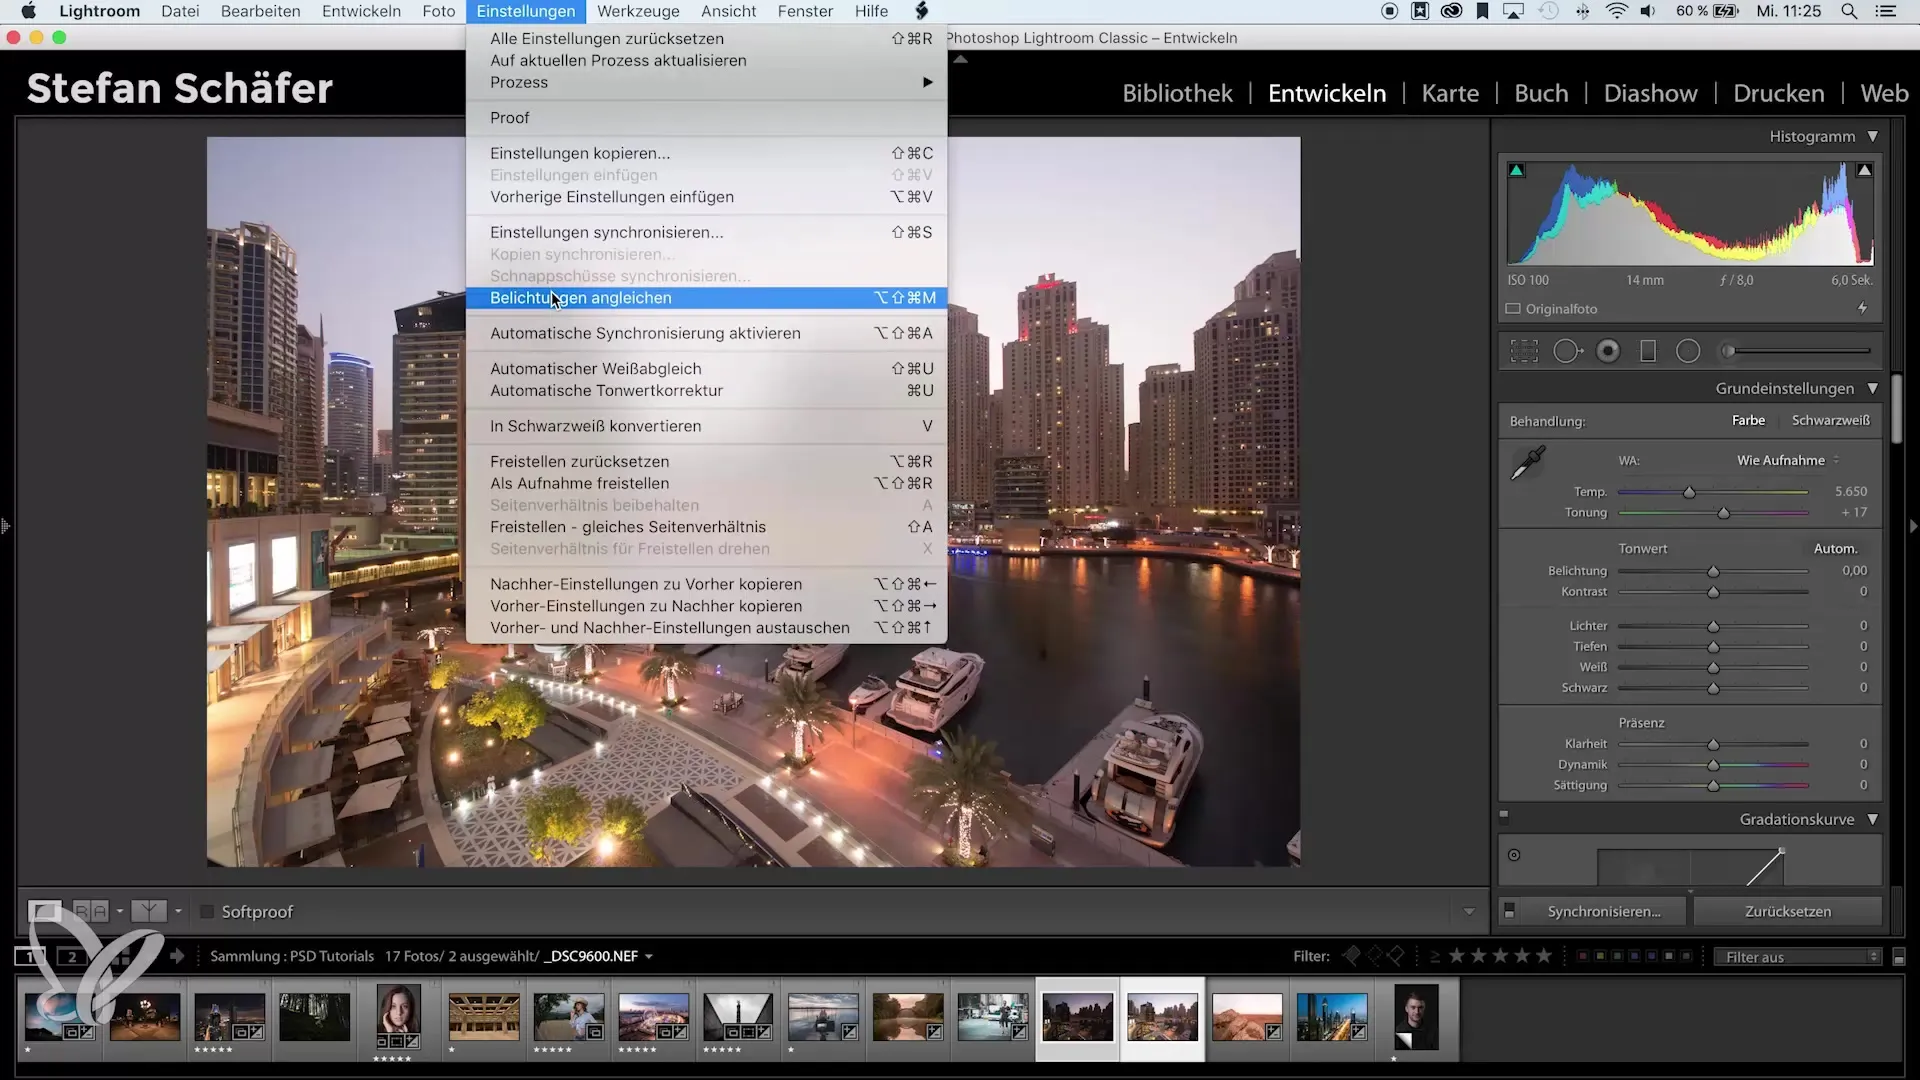
Task: Collapse the Gradationskurve panel
Action: click(1872, 819)
